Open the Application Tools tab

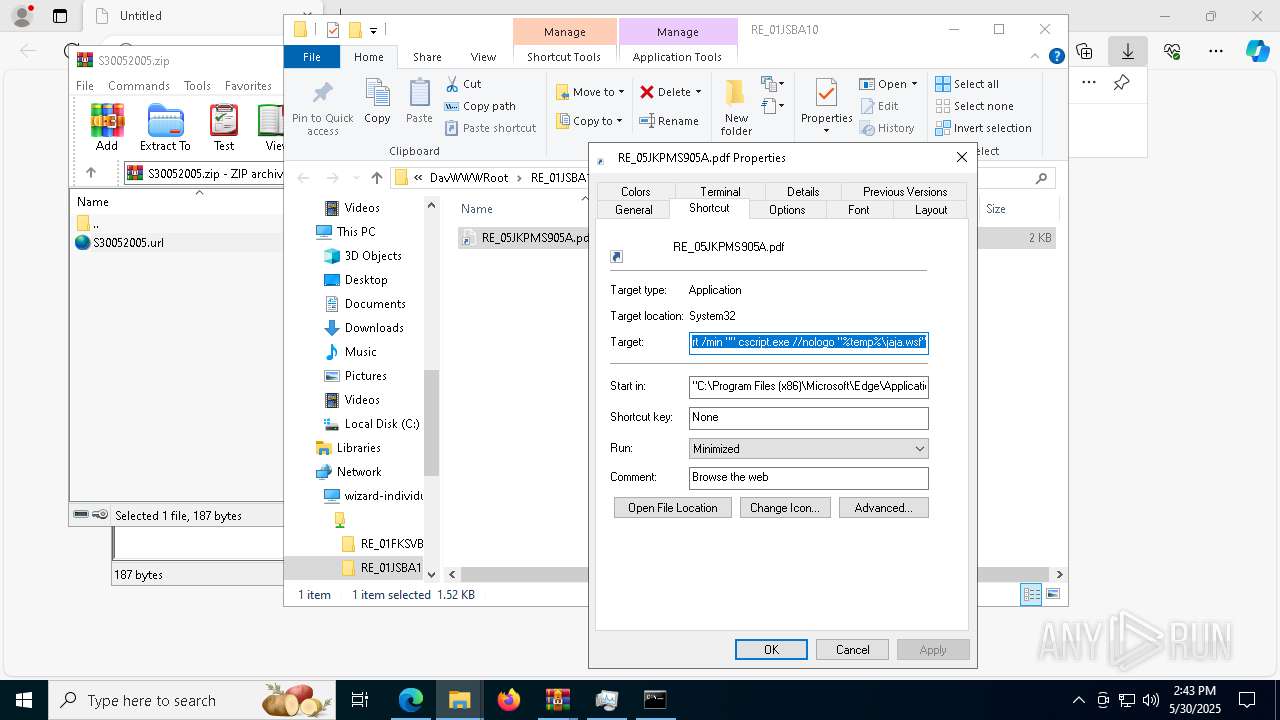click(x=677, y=57)
